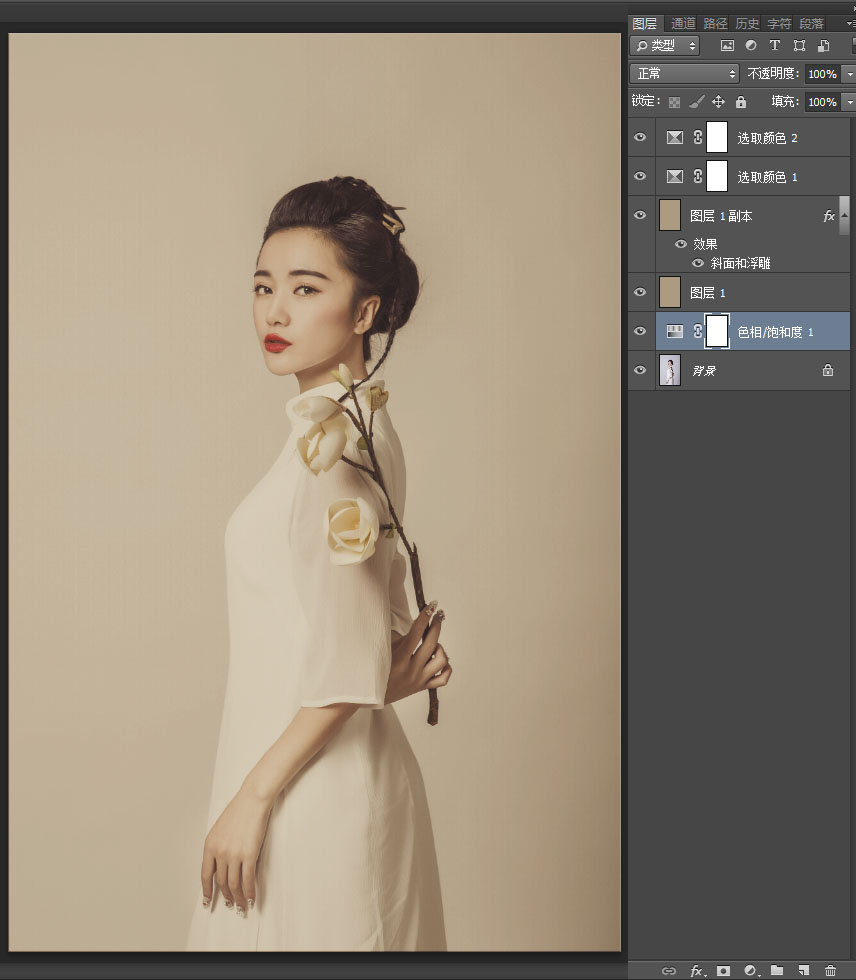This screenshot has width=856, height=980.
Task: Toggle visibility of the 背景 layer
Action: tap(640, 370)
